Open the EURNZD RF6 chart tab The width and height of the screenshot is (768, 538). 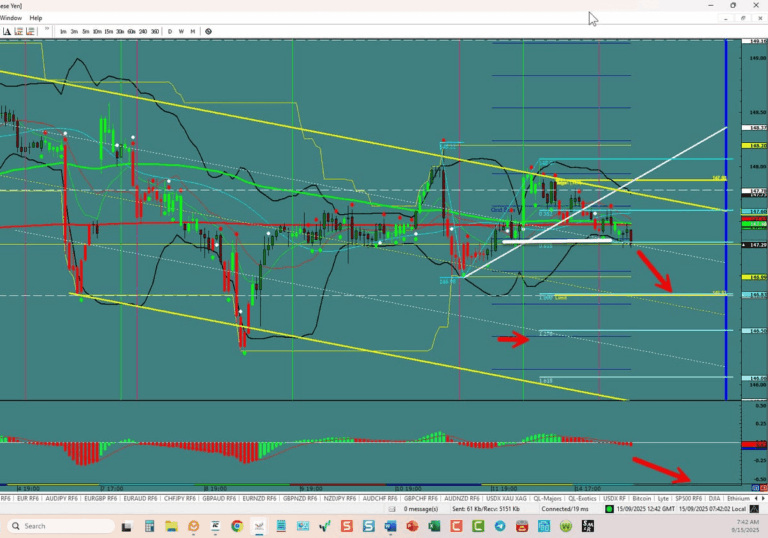point(259,498)
